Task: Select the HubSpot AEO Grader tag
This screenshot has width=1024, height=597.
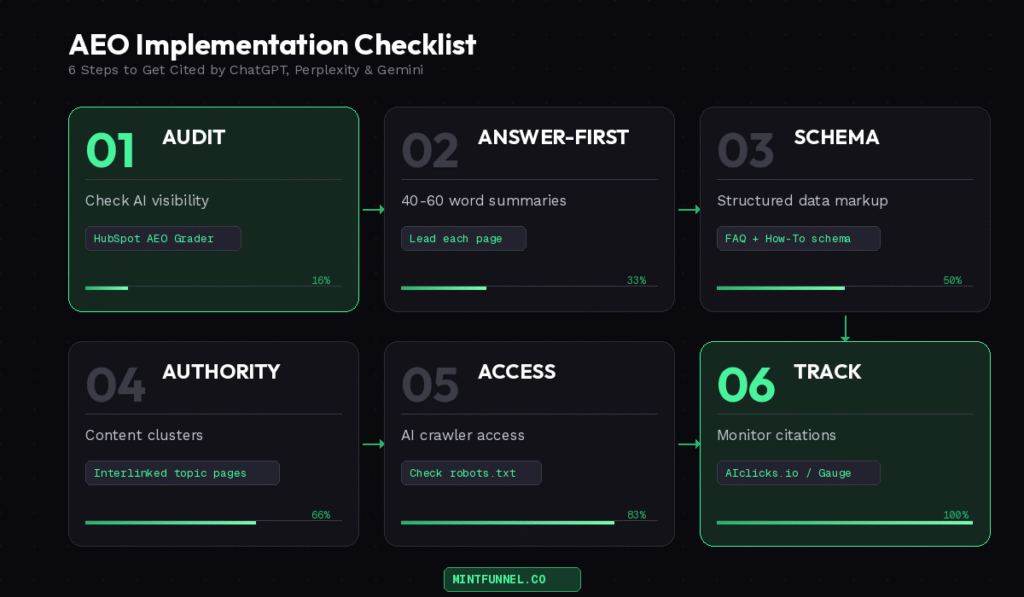Action: [163, 239]
